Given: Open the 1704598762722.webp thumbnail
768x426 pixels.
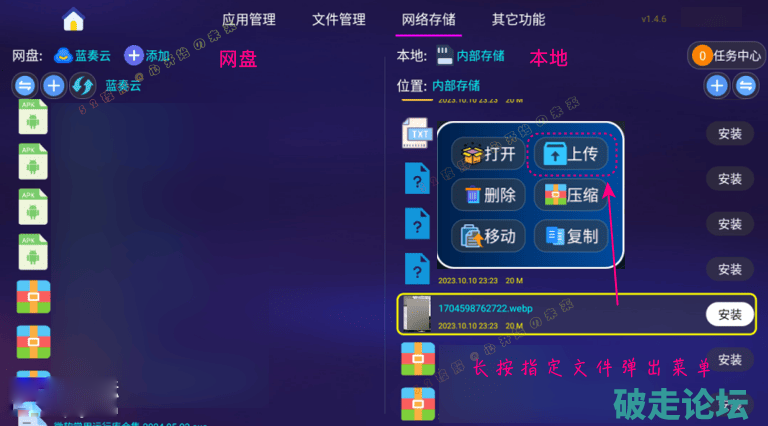Looking at the screenshot, I should (416, 314).
